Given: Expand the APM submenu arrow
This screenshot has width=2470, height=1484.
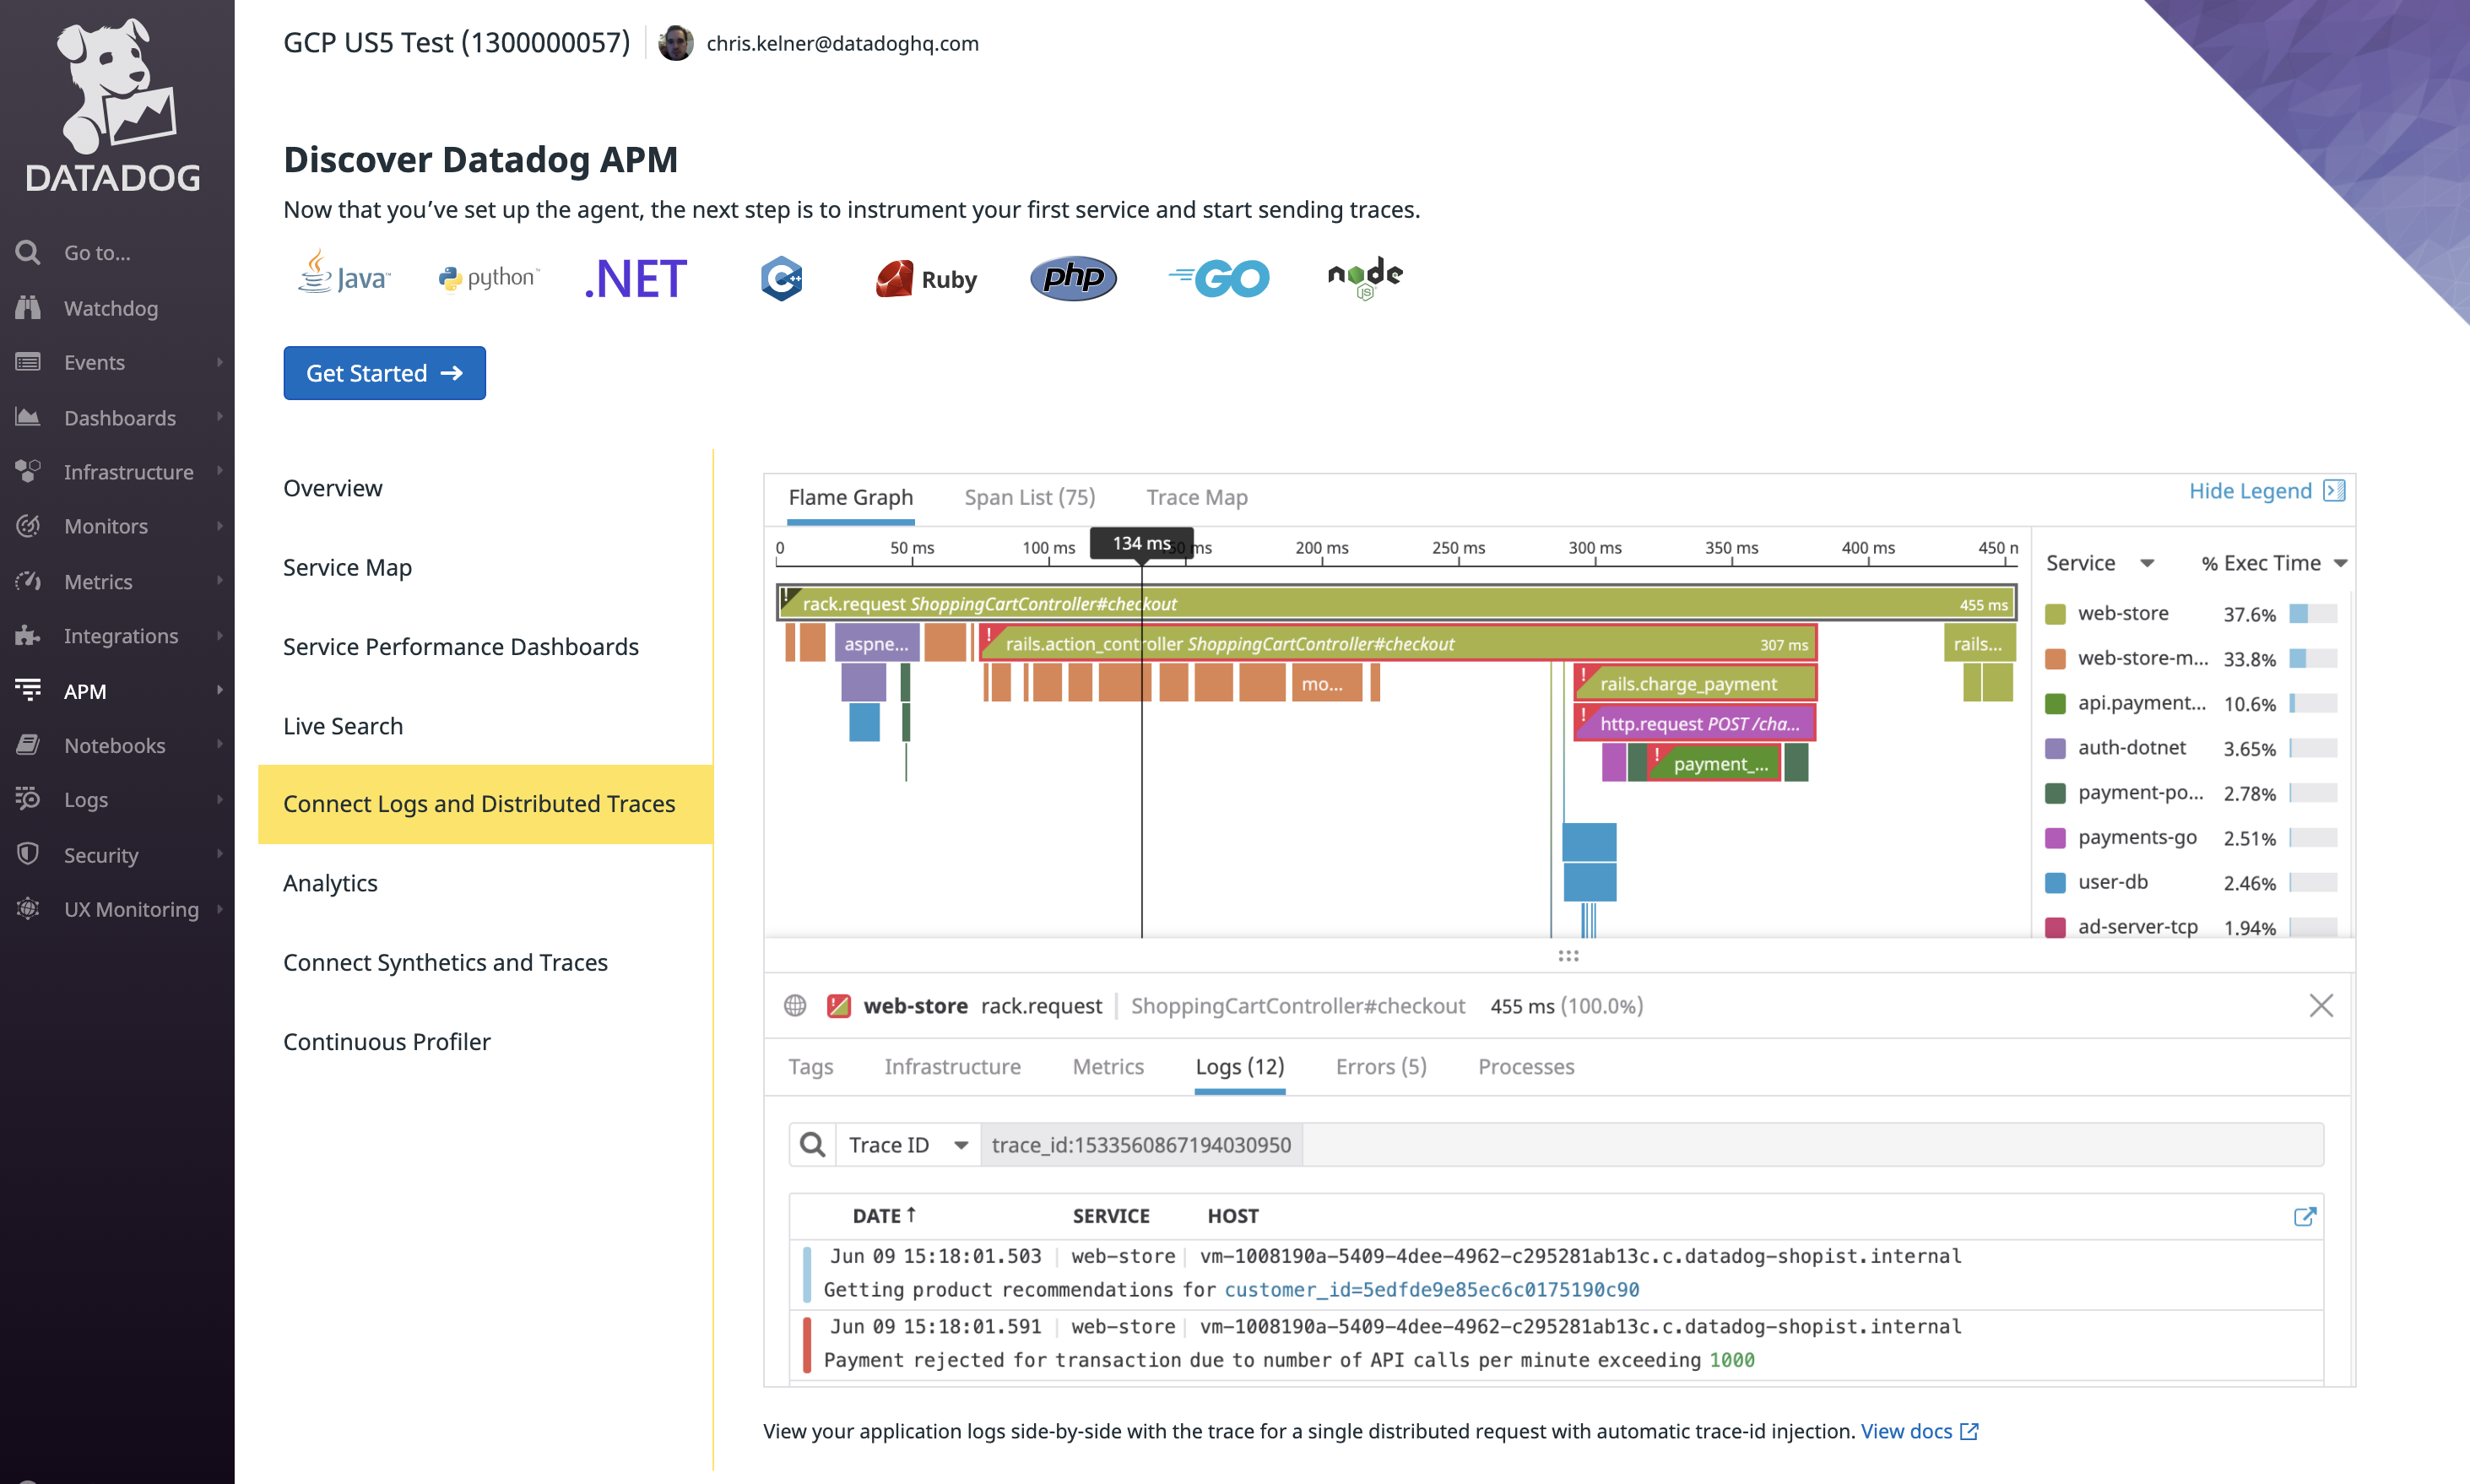Looking at the screenshot, I should pos(219,690).
